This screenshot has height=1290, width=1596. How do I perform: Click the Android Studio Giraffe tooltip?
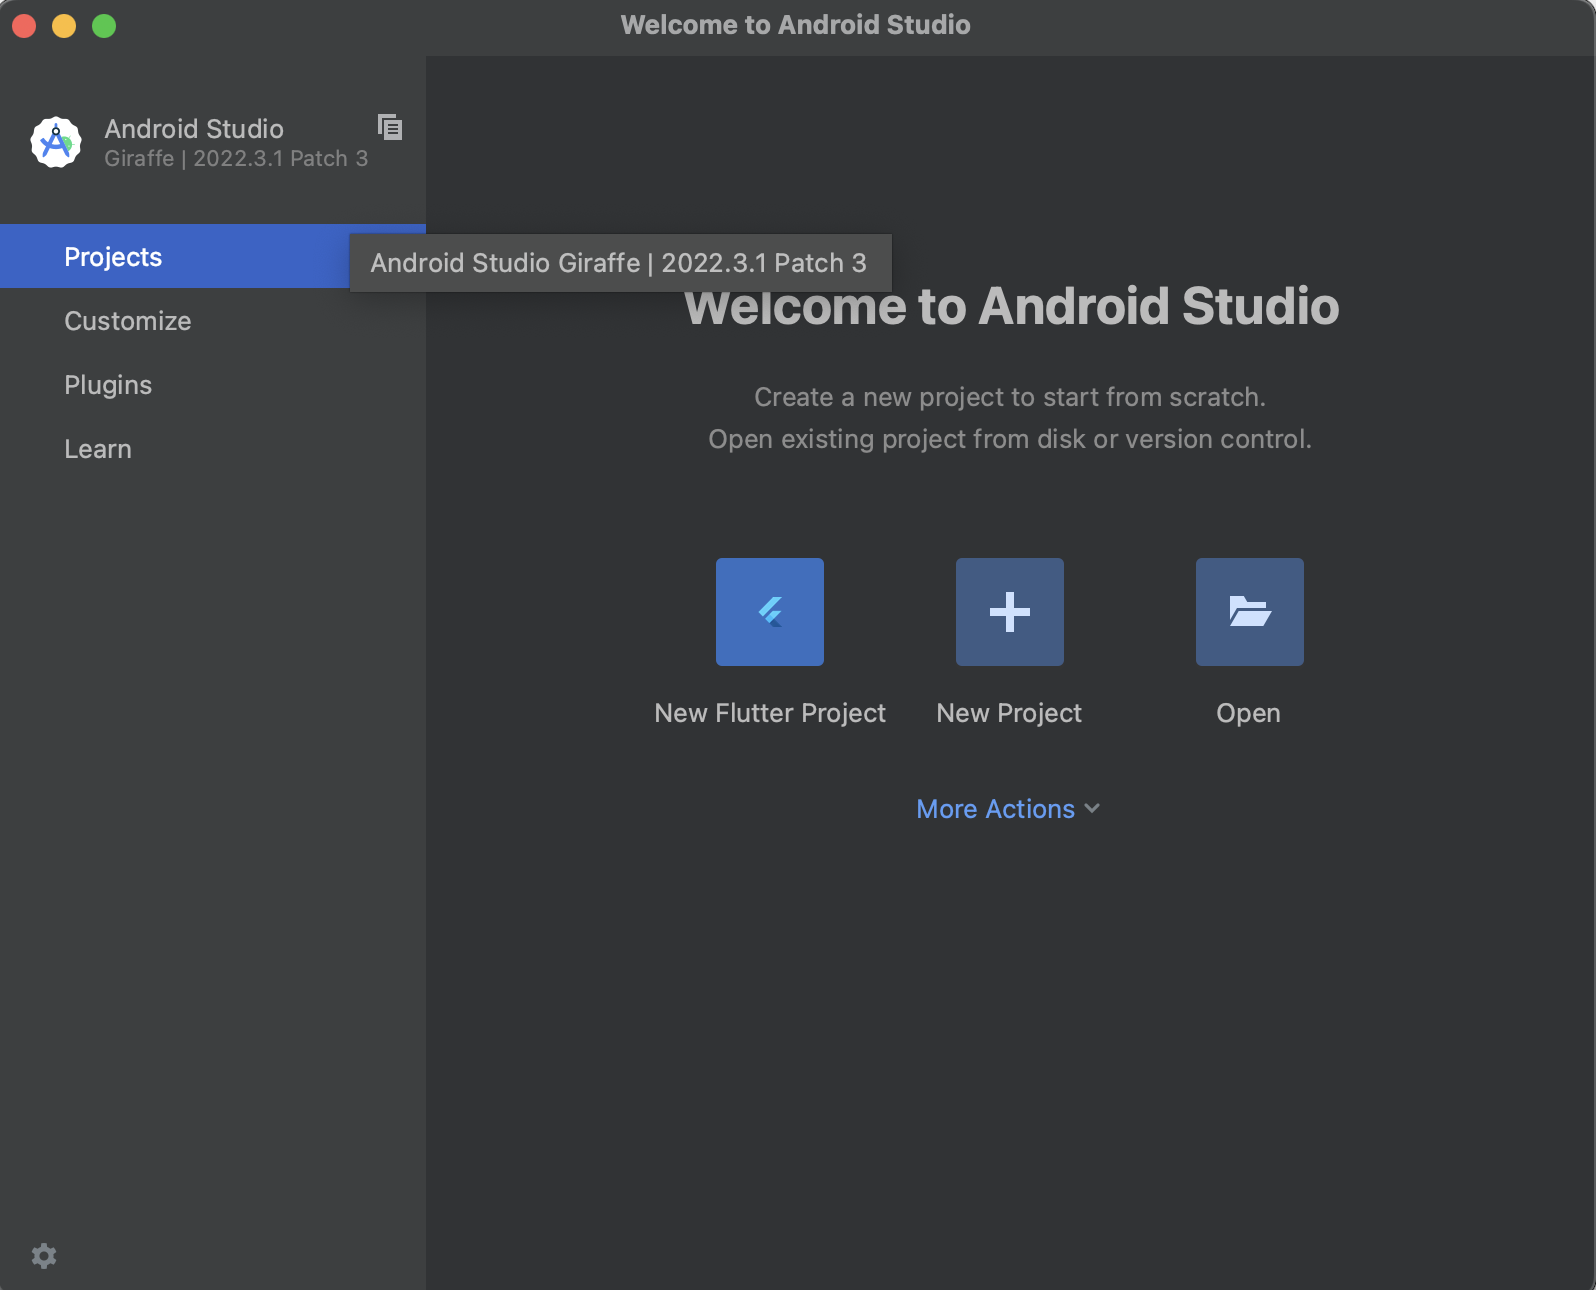pyautogui.click(x=620, y=263)
